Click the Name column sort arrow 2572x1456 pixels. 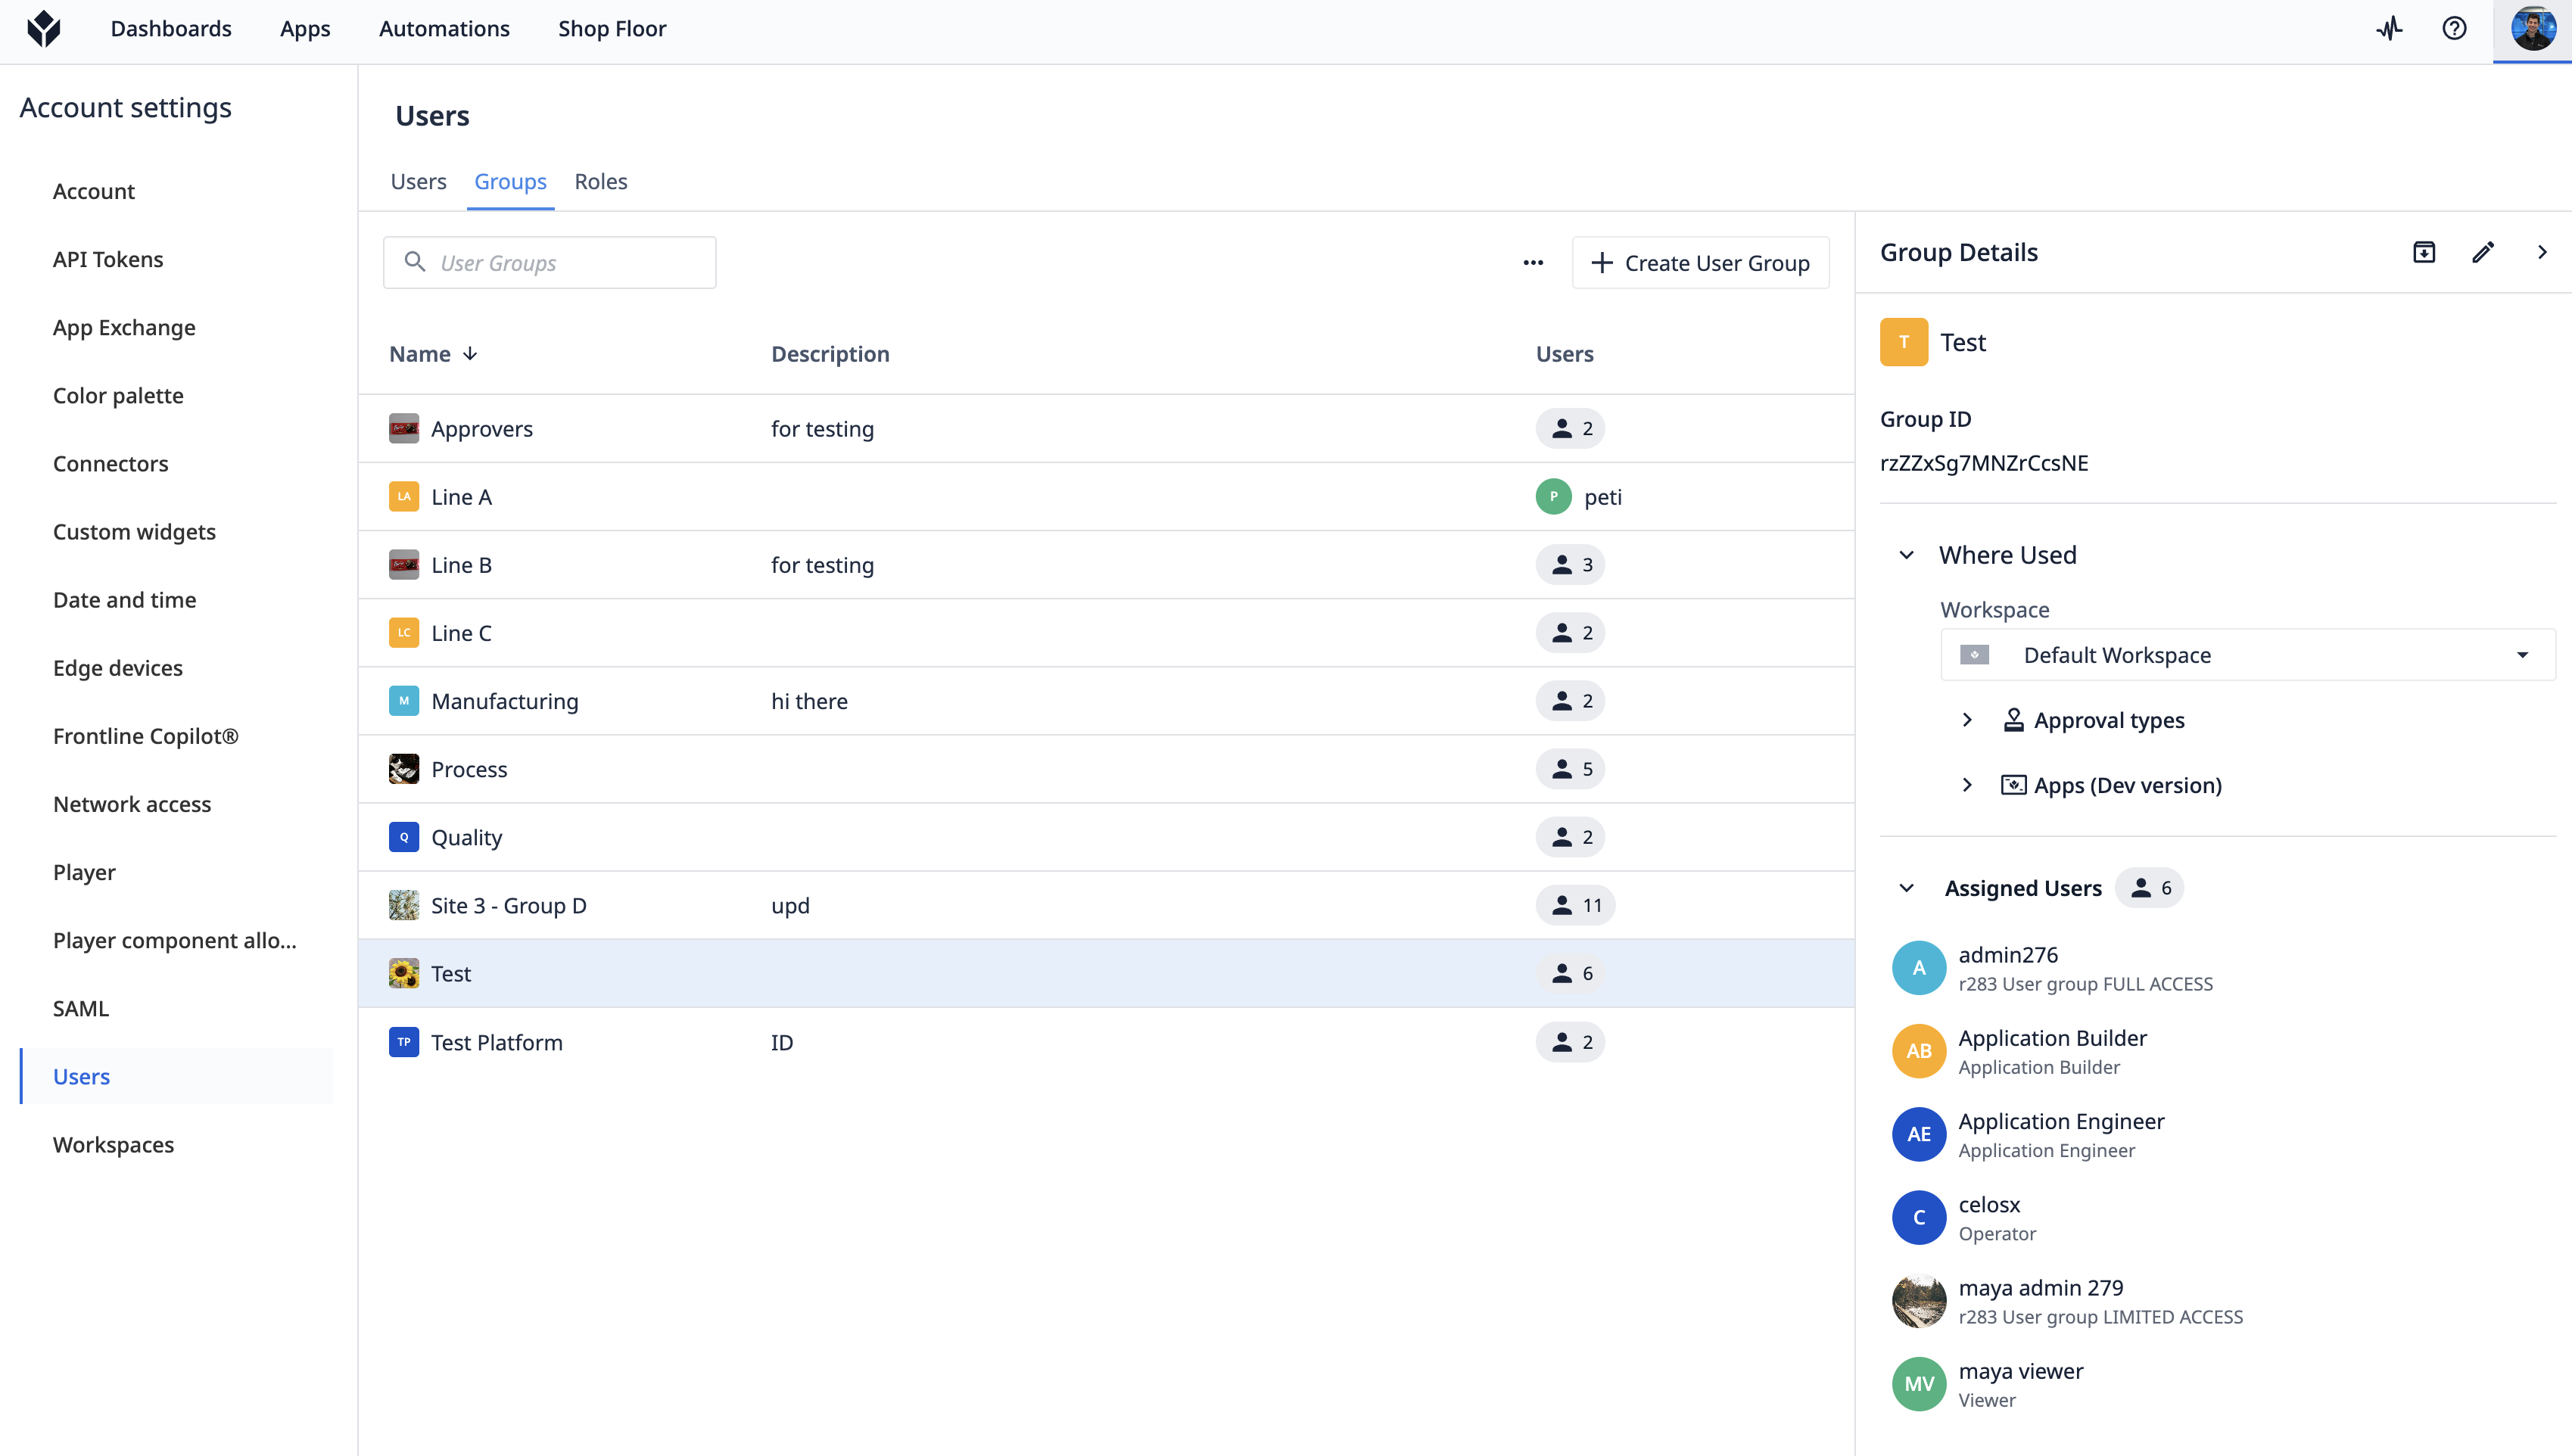[470, 354]
